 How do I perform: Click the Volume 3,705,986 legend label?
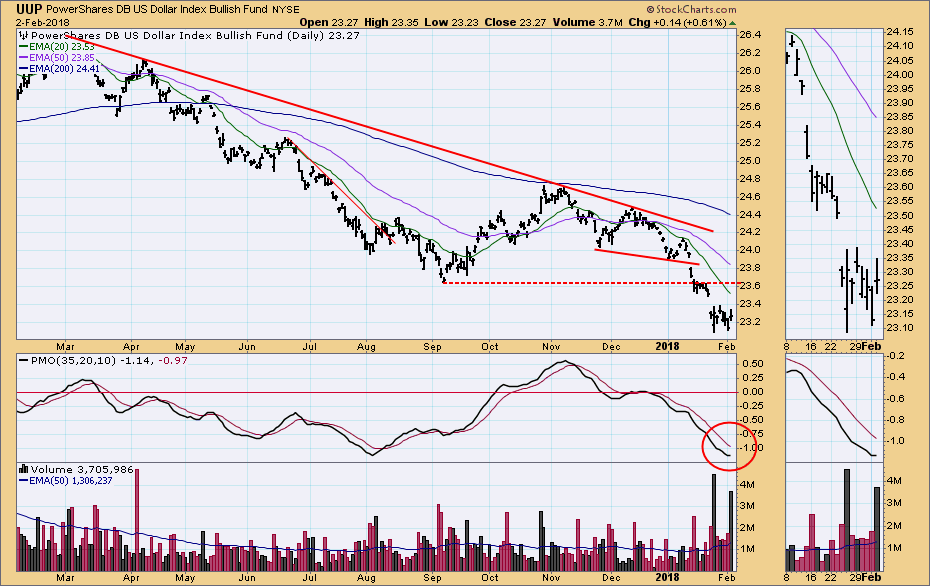tap(82, 469)
